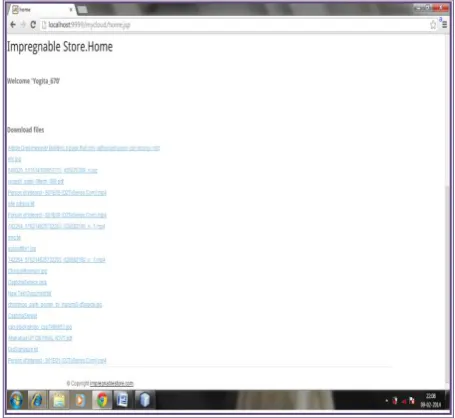Click the cube icon on the taskbar
Viewport: 455px width, 418px height.
tap(144, 400)
